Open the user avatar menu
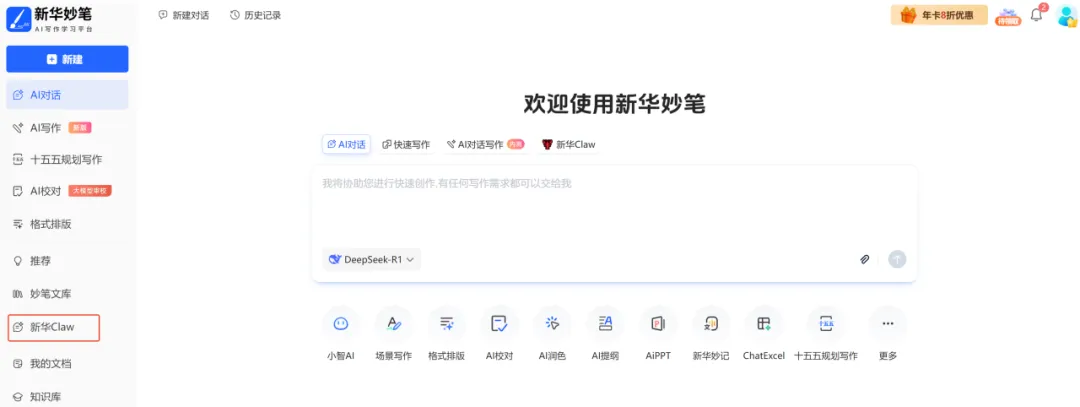This screenshot has height=407, width=1080. point(1066,16)
